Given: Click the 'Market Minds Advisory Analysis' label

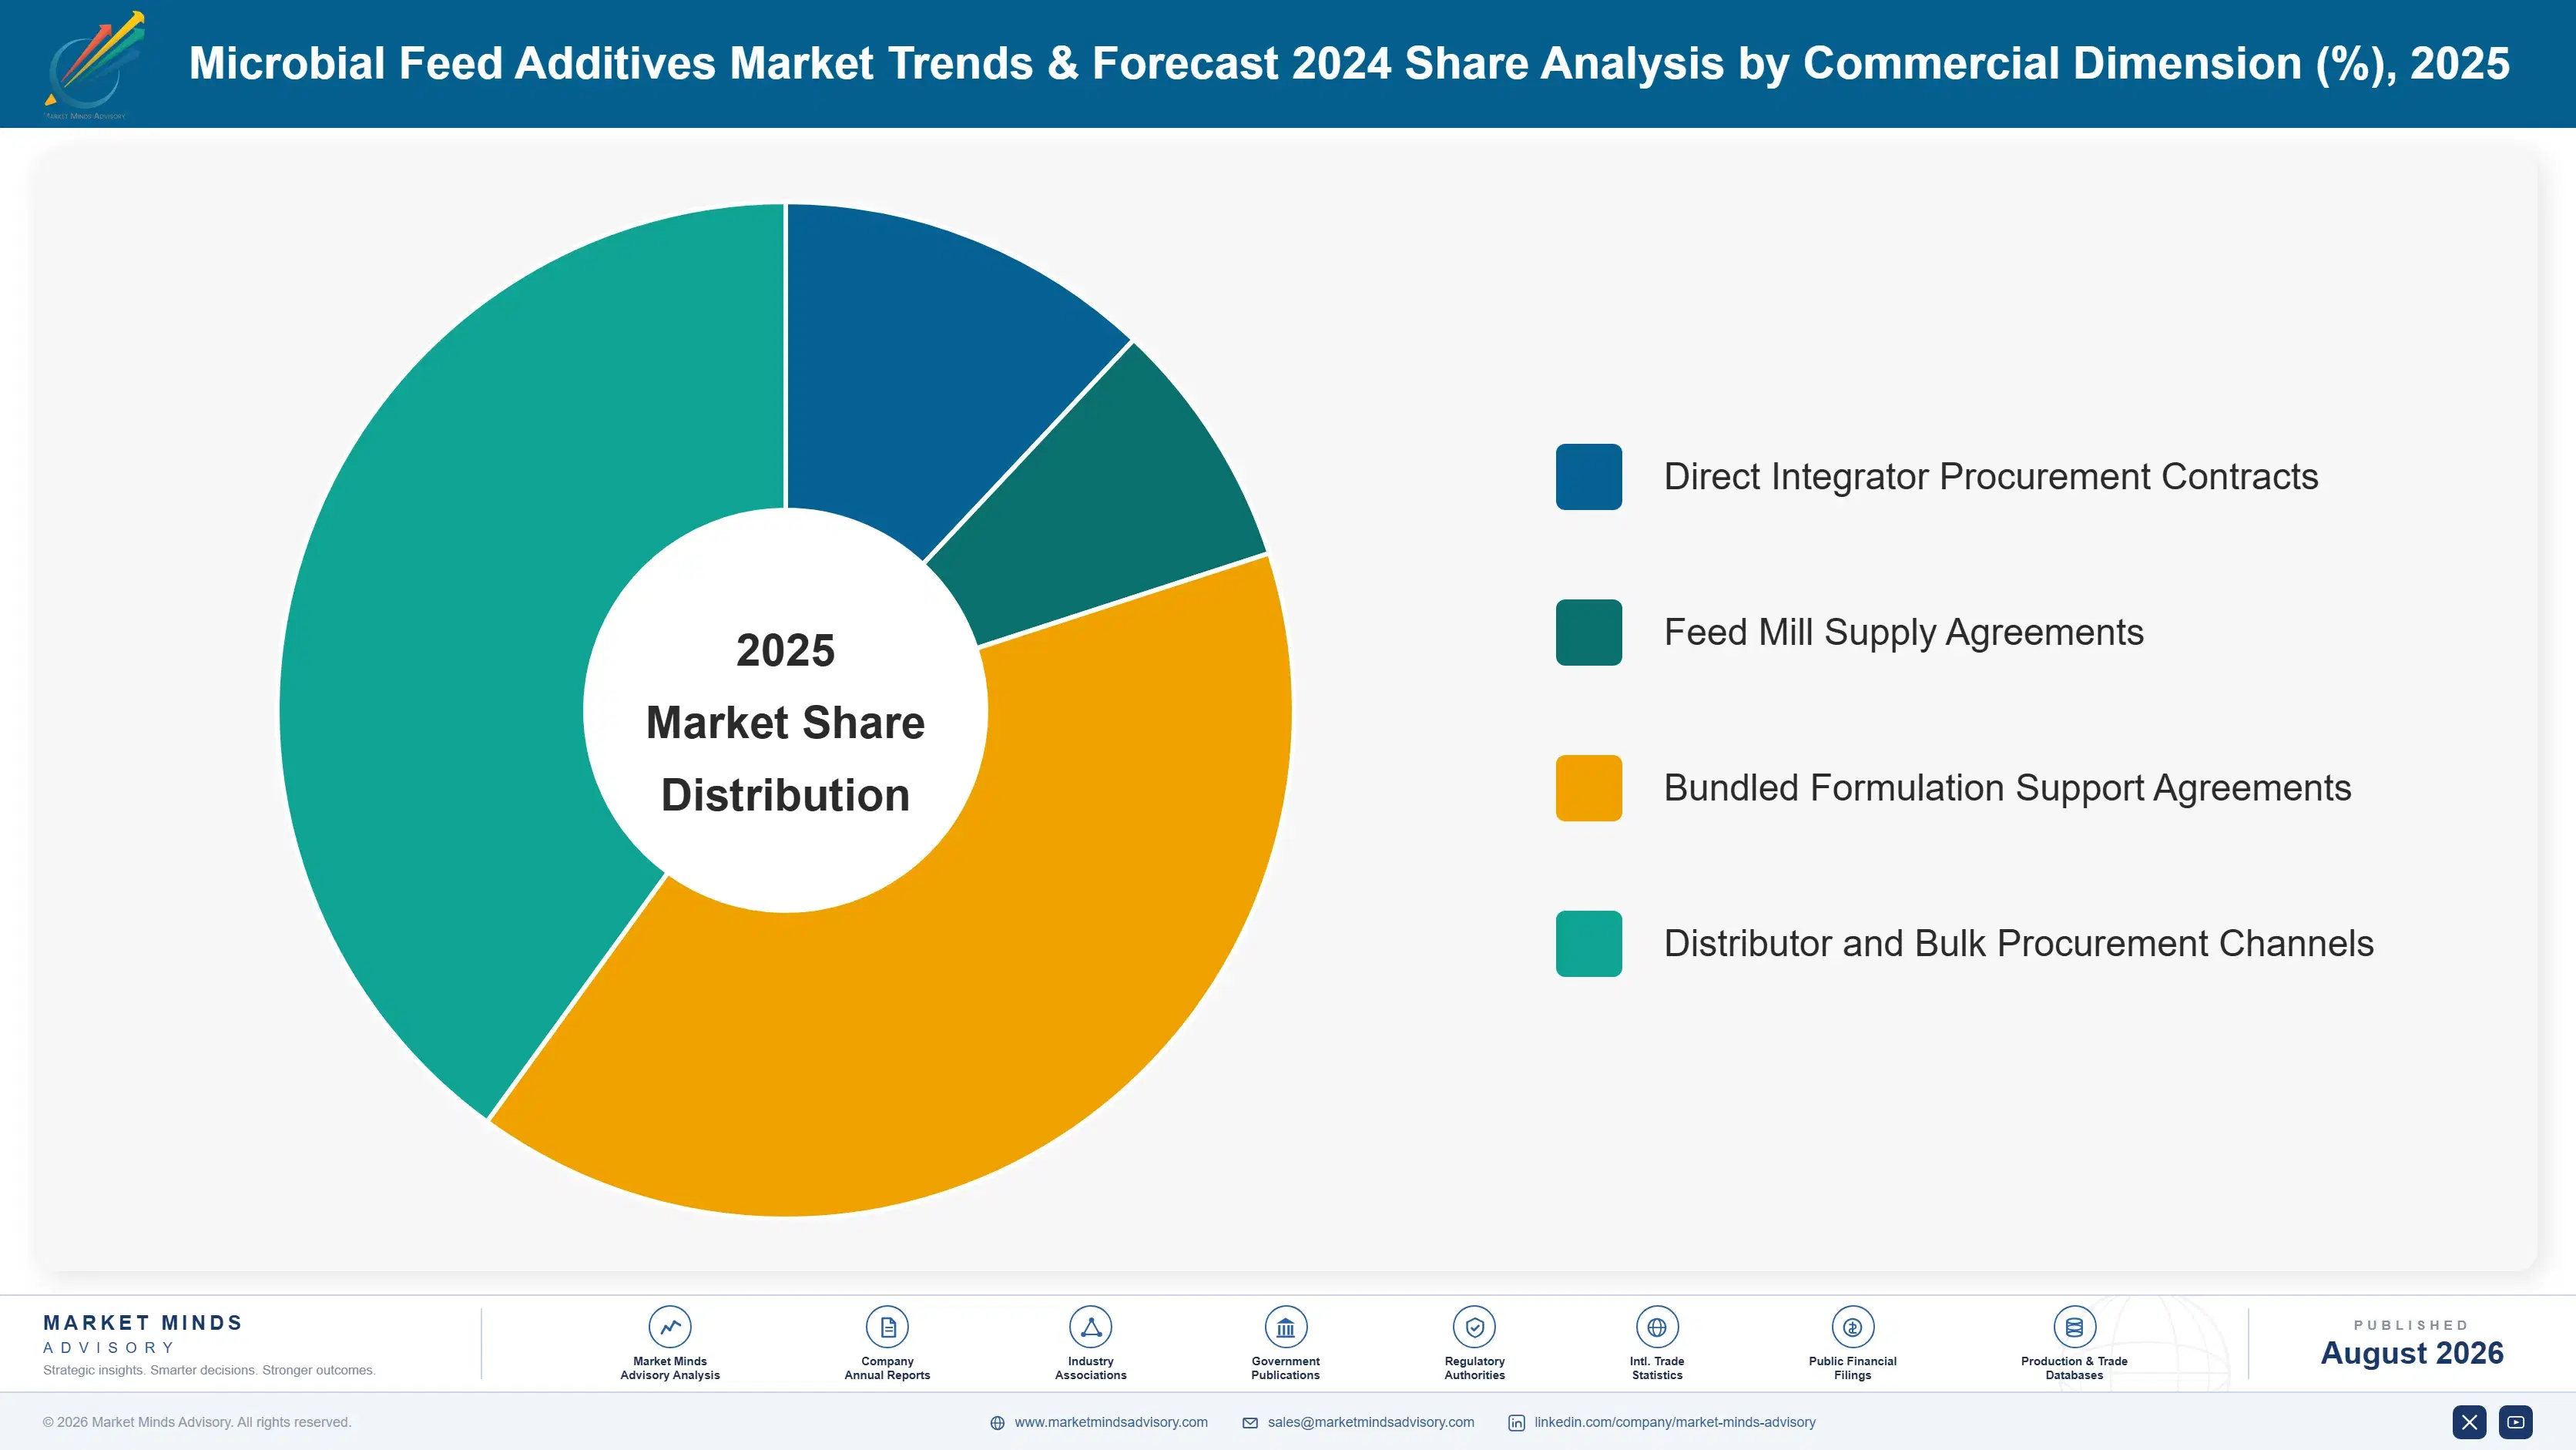Looking at the screenshot, I should [x=670, y=1368].
